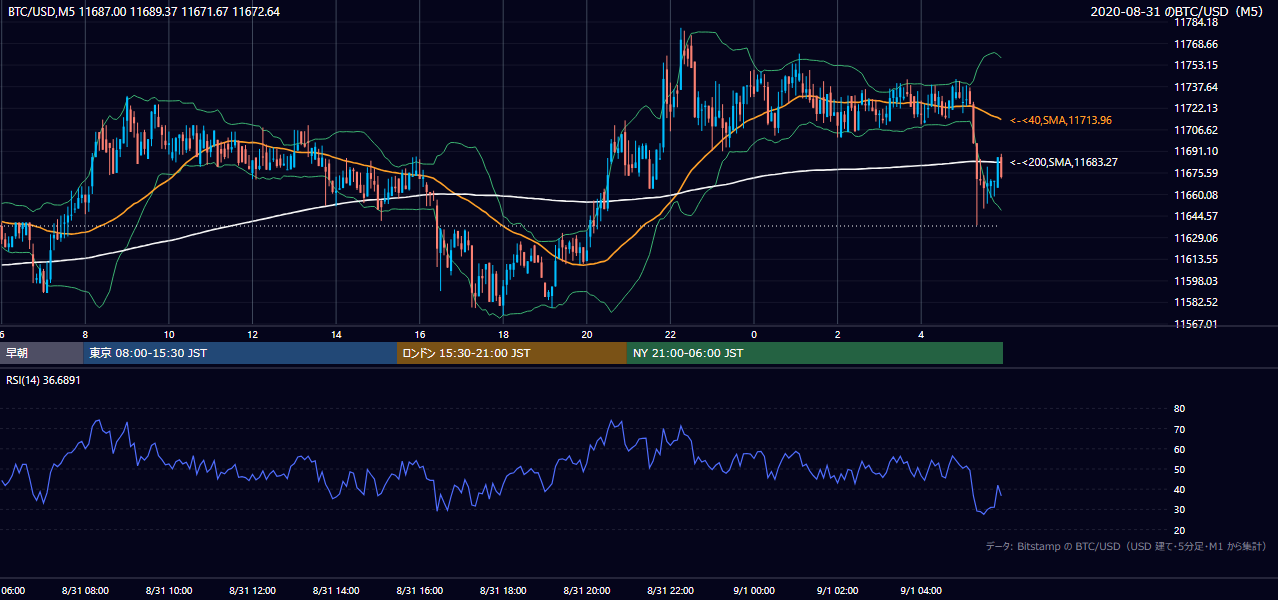Image resolution: width=1278 pixels, height=600 pixels.
Task: Click the ロンドン 15:30-21:00 JST session bar
Action: click(512, 353)
